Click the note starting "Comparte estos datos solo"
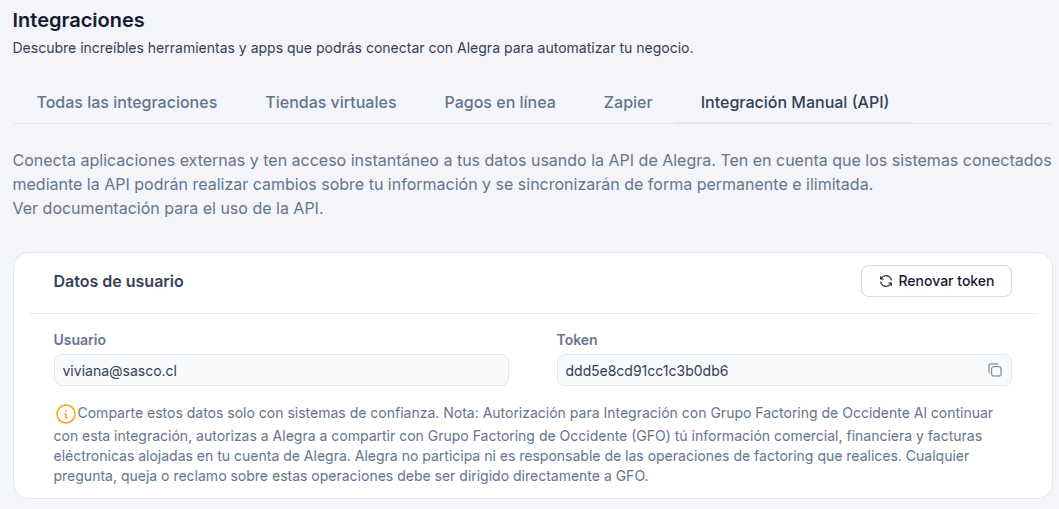Viewport: 1059px width, 509px height. tap(525, 444)
